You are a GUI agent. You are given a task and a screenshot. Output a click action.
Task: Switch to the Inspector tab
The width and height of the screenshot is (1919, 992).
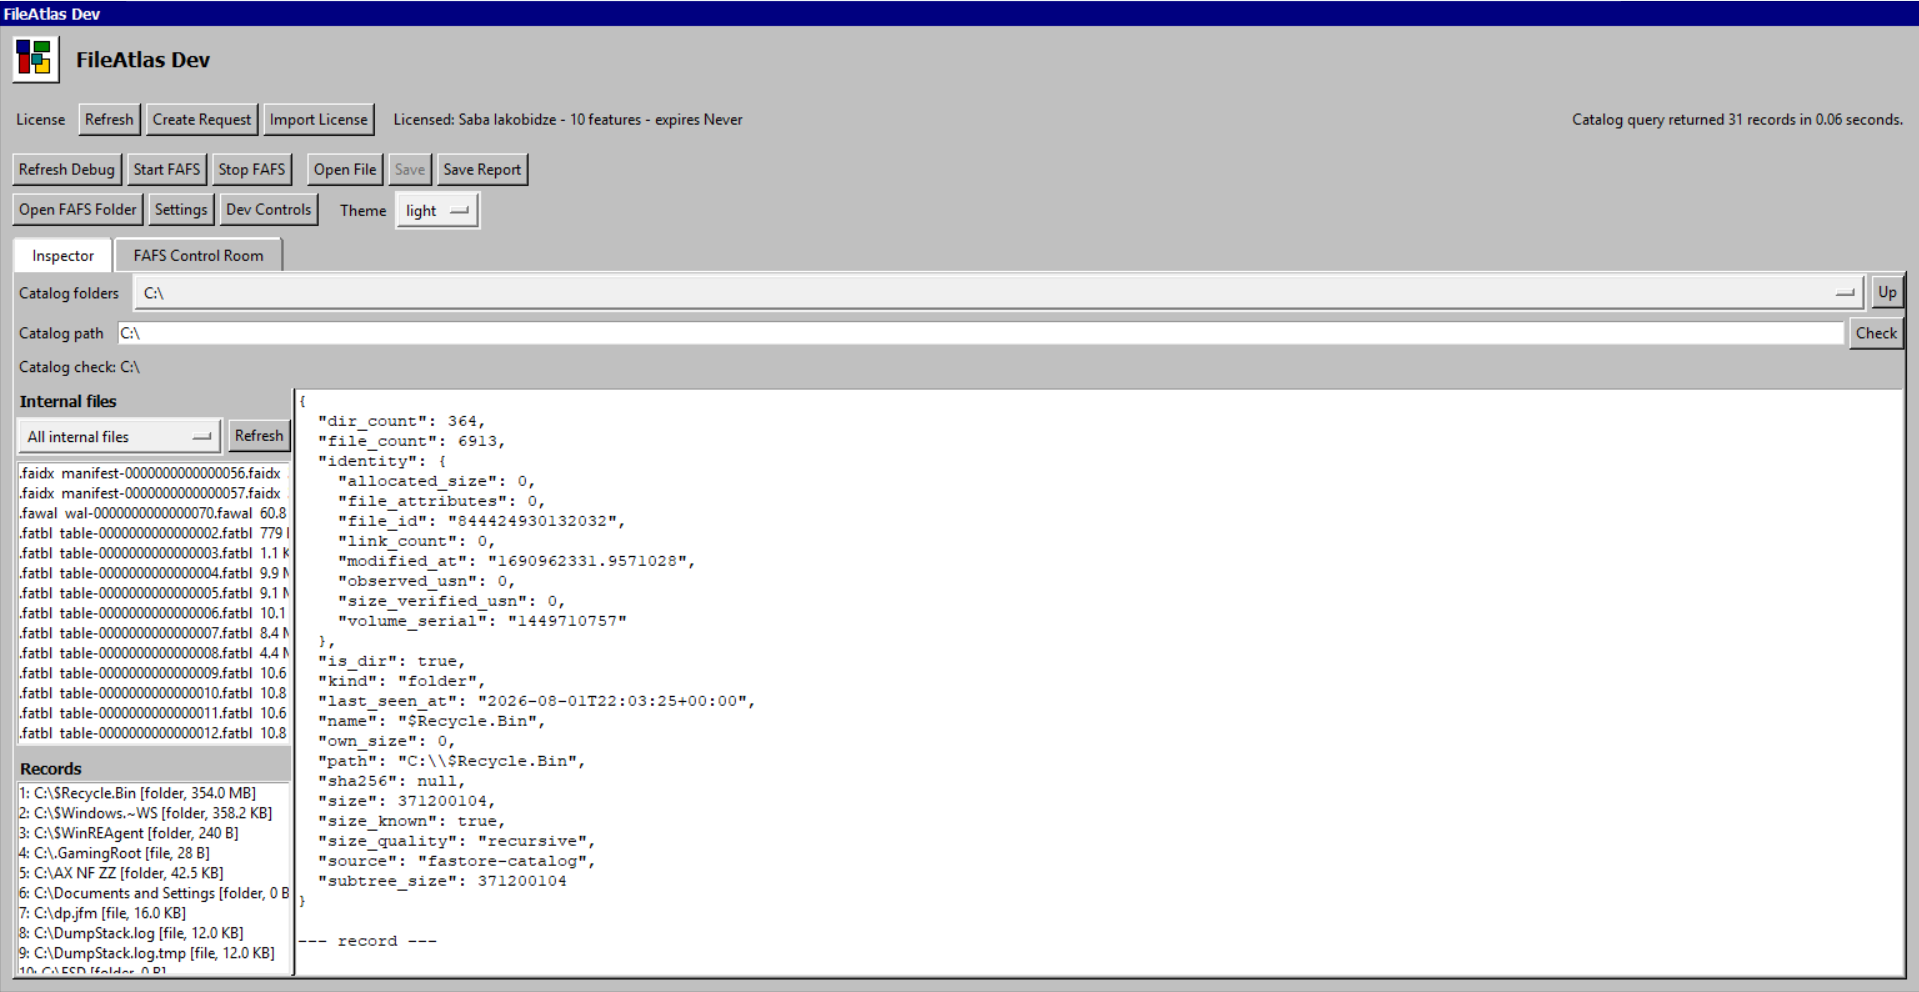(63, 255)
